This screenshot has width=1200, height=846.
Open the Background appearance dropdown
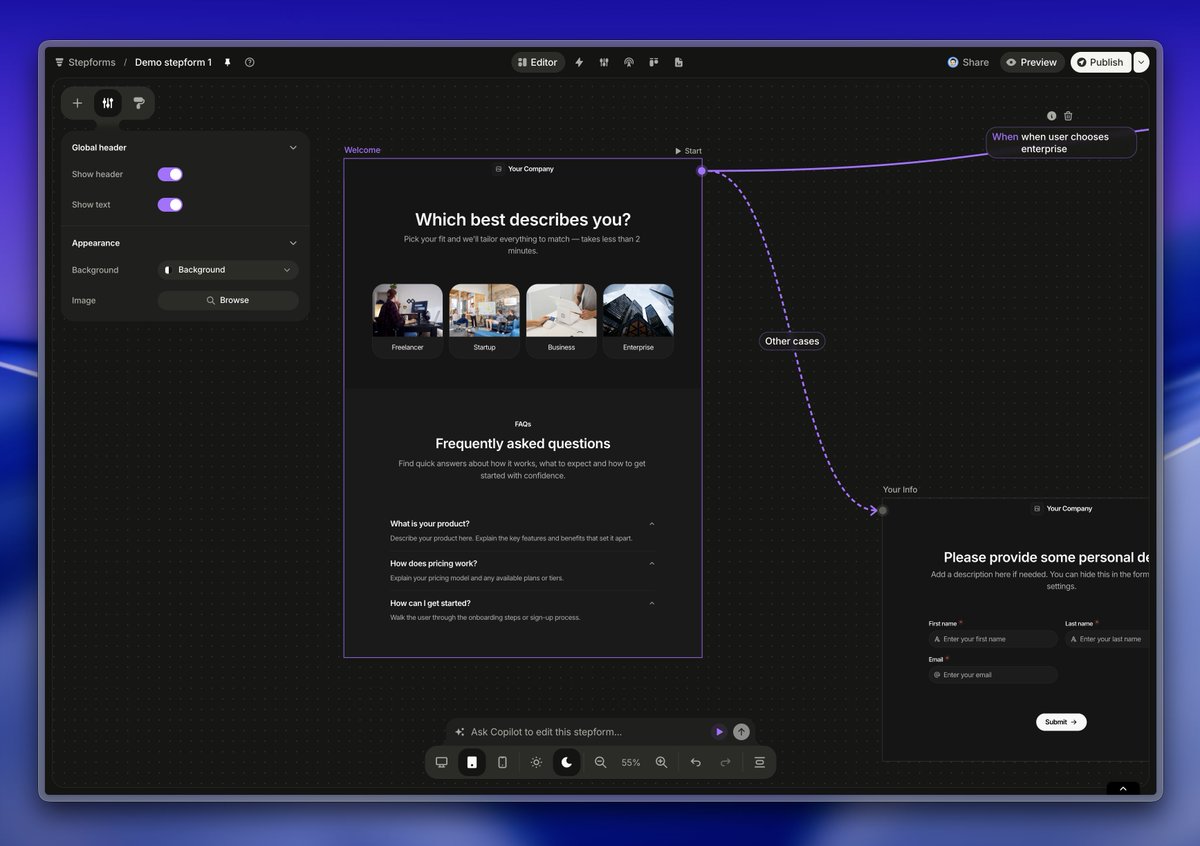point(228,270)
